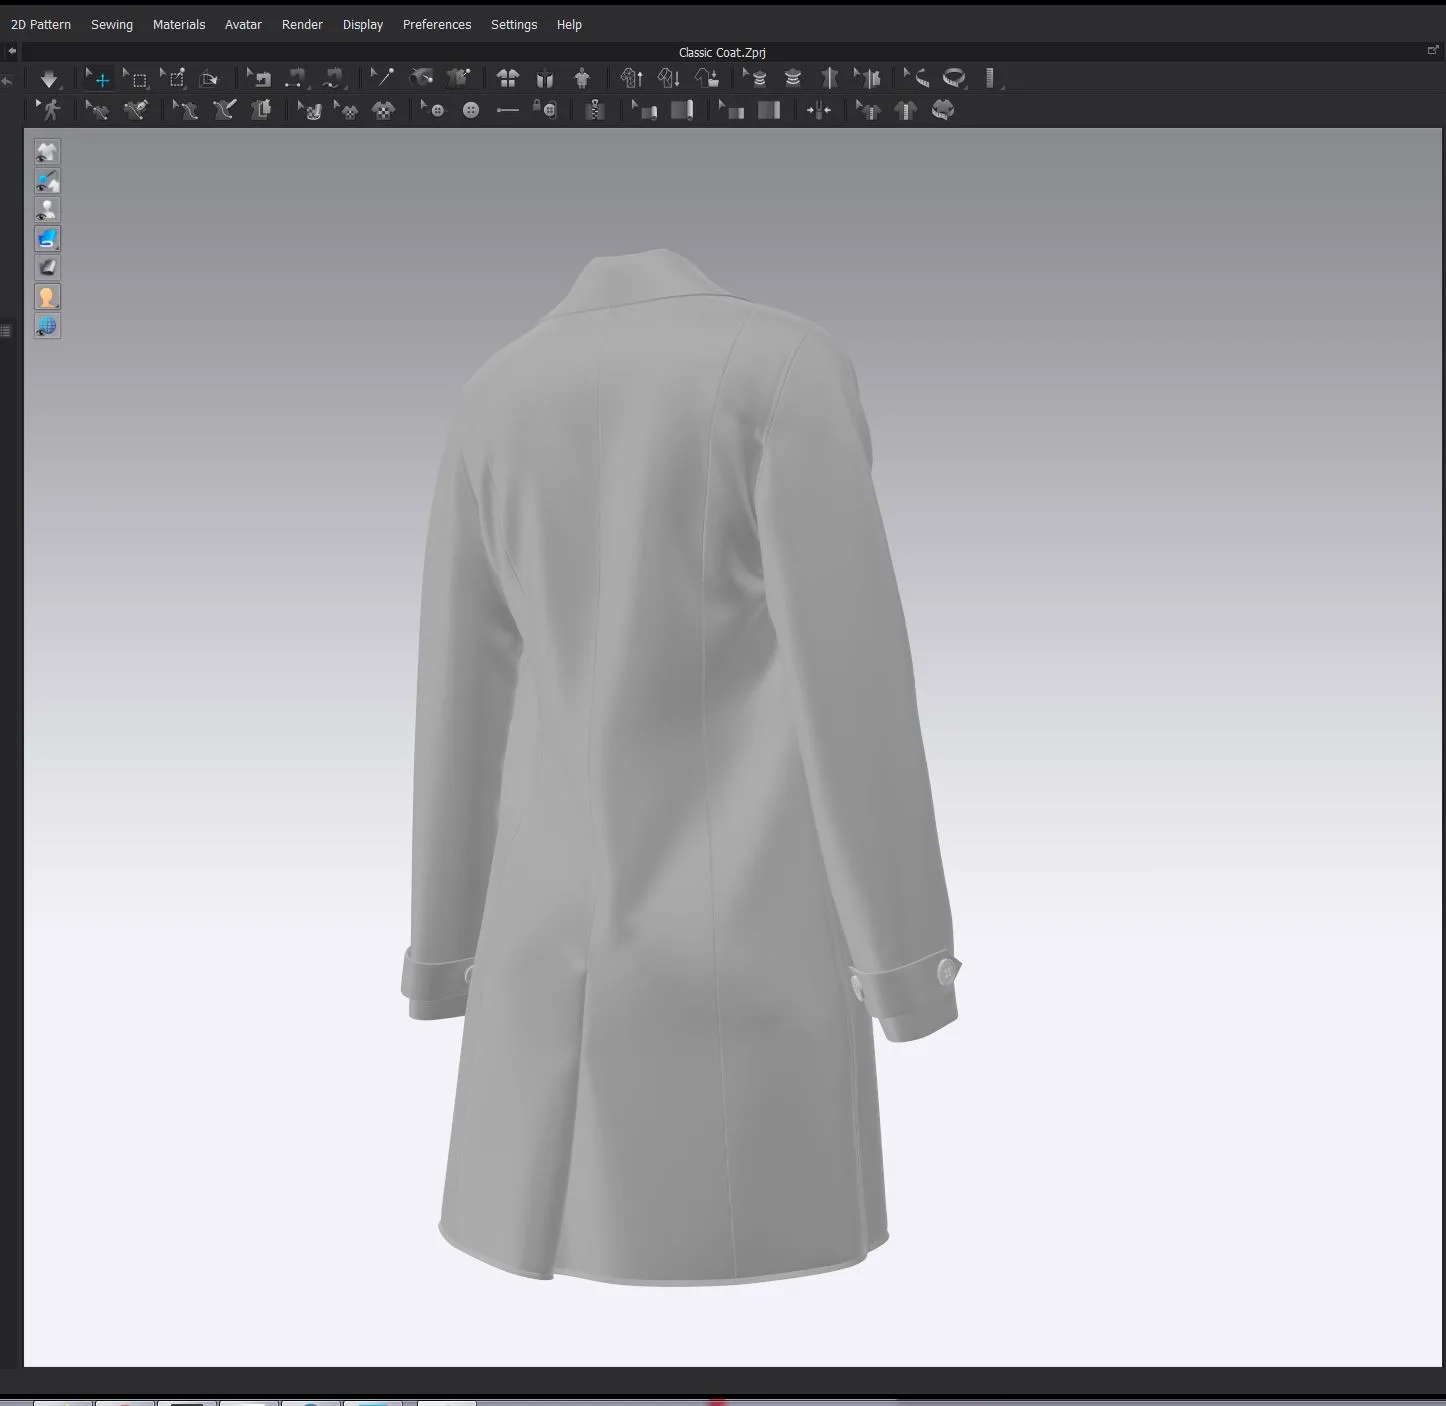Select the Edit Texture fabric-roll tool
This screenshot has height=1406, width=1446.
coord(310,110)
